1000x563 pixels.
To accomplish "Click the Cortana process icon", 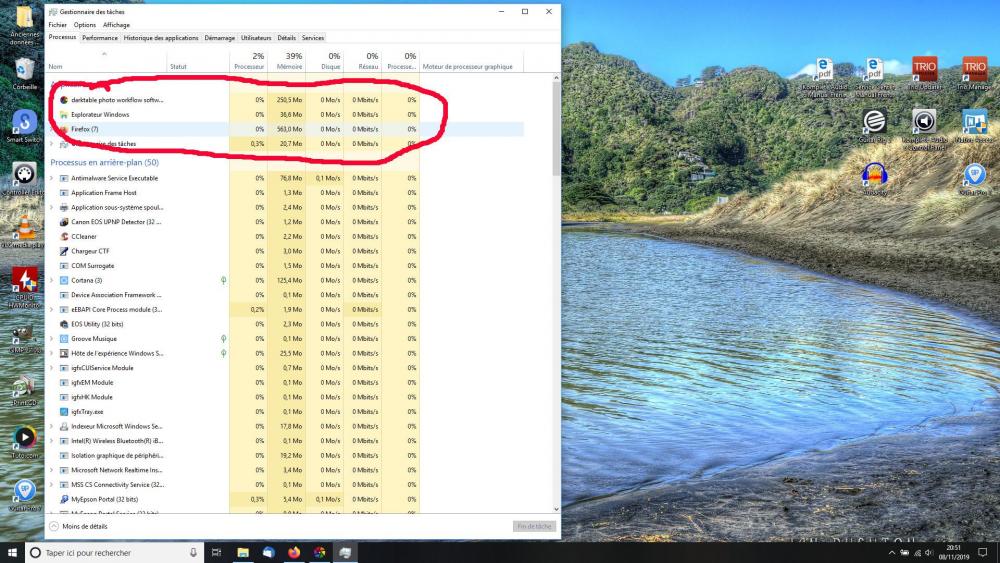I will tap(64, 281).
